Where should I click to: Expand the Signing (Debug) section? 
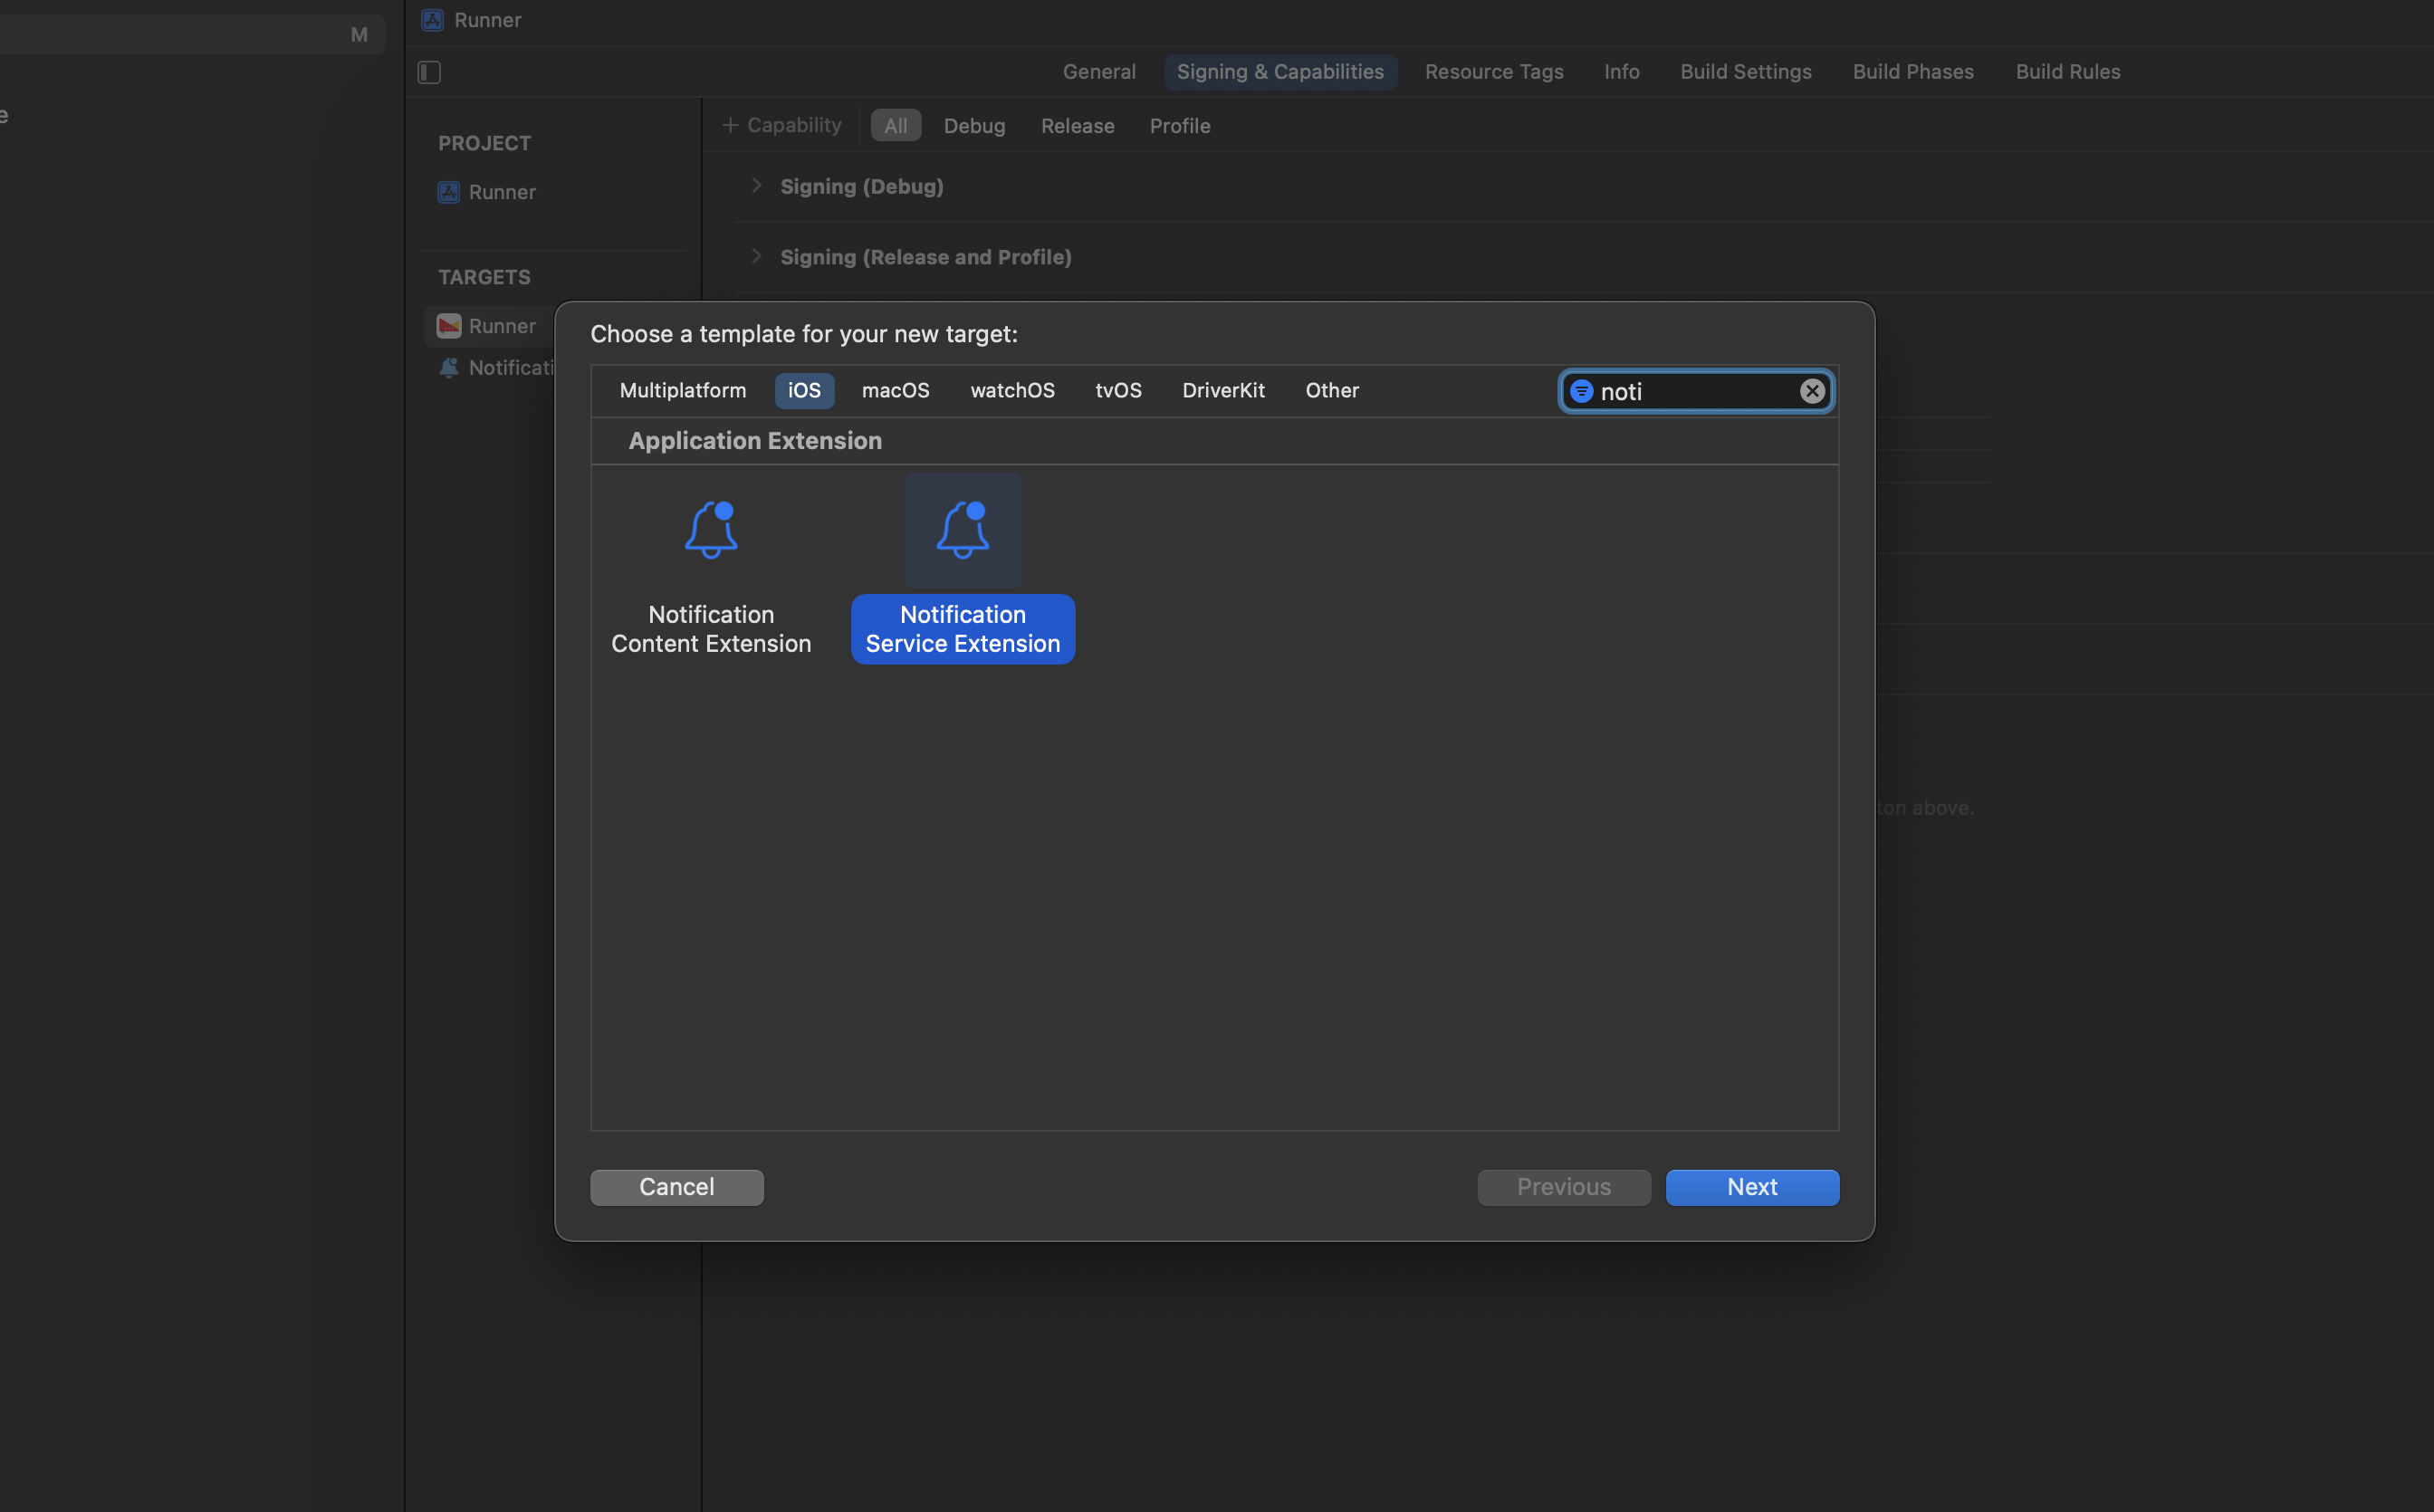756,186
